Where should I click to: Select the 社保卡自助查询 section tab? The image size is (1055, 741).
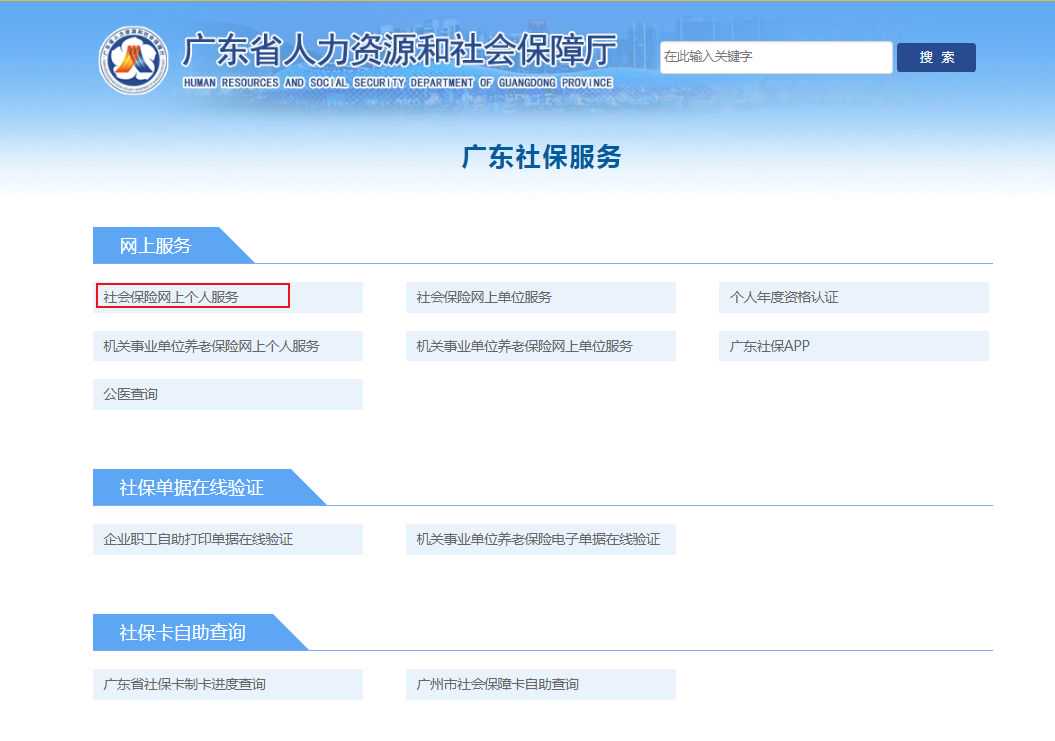[182, 633]
